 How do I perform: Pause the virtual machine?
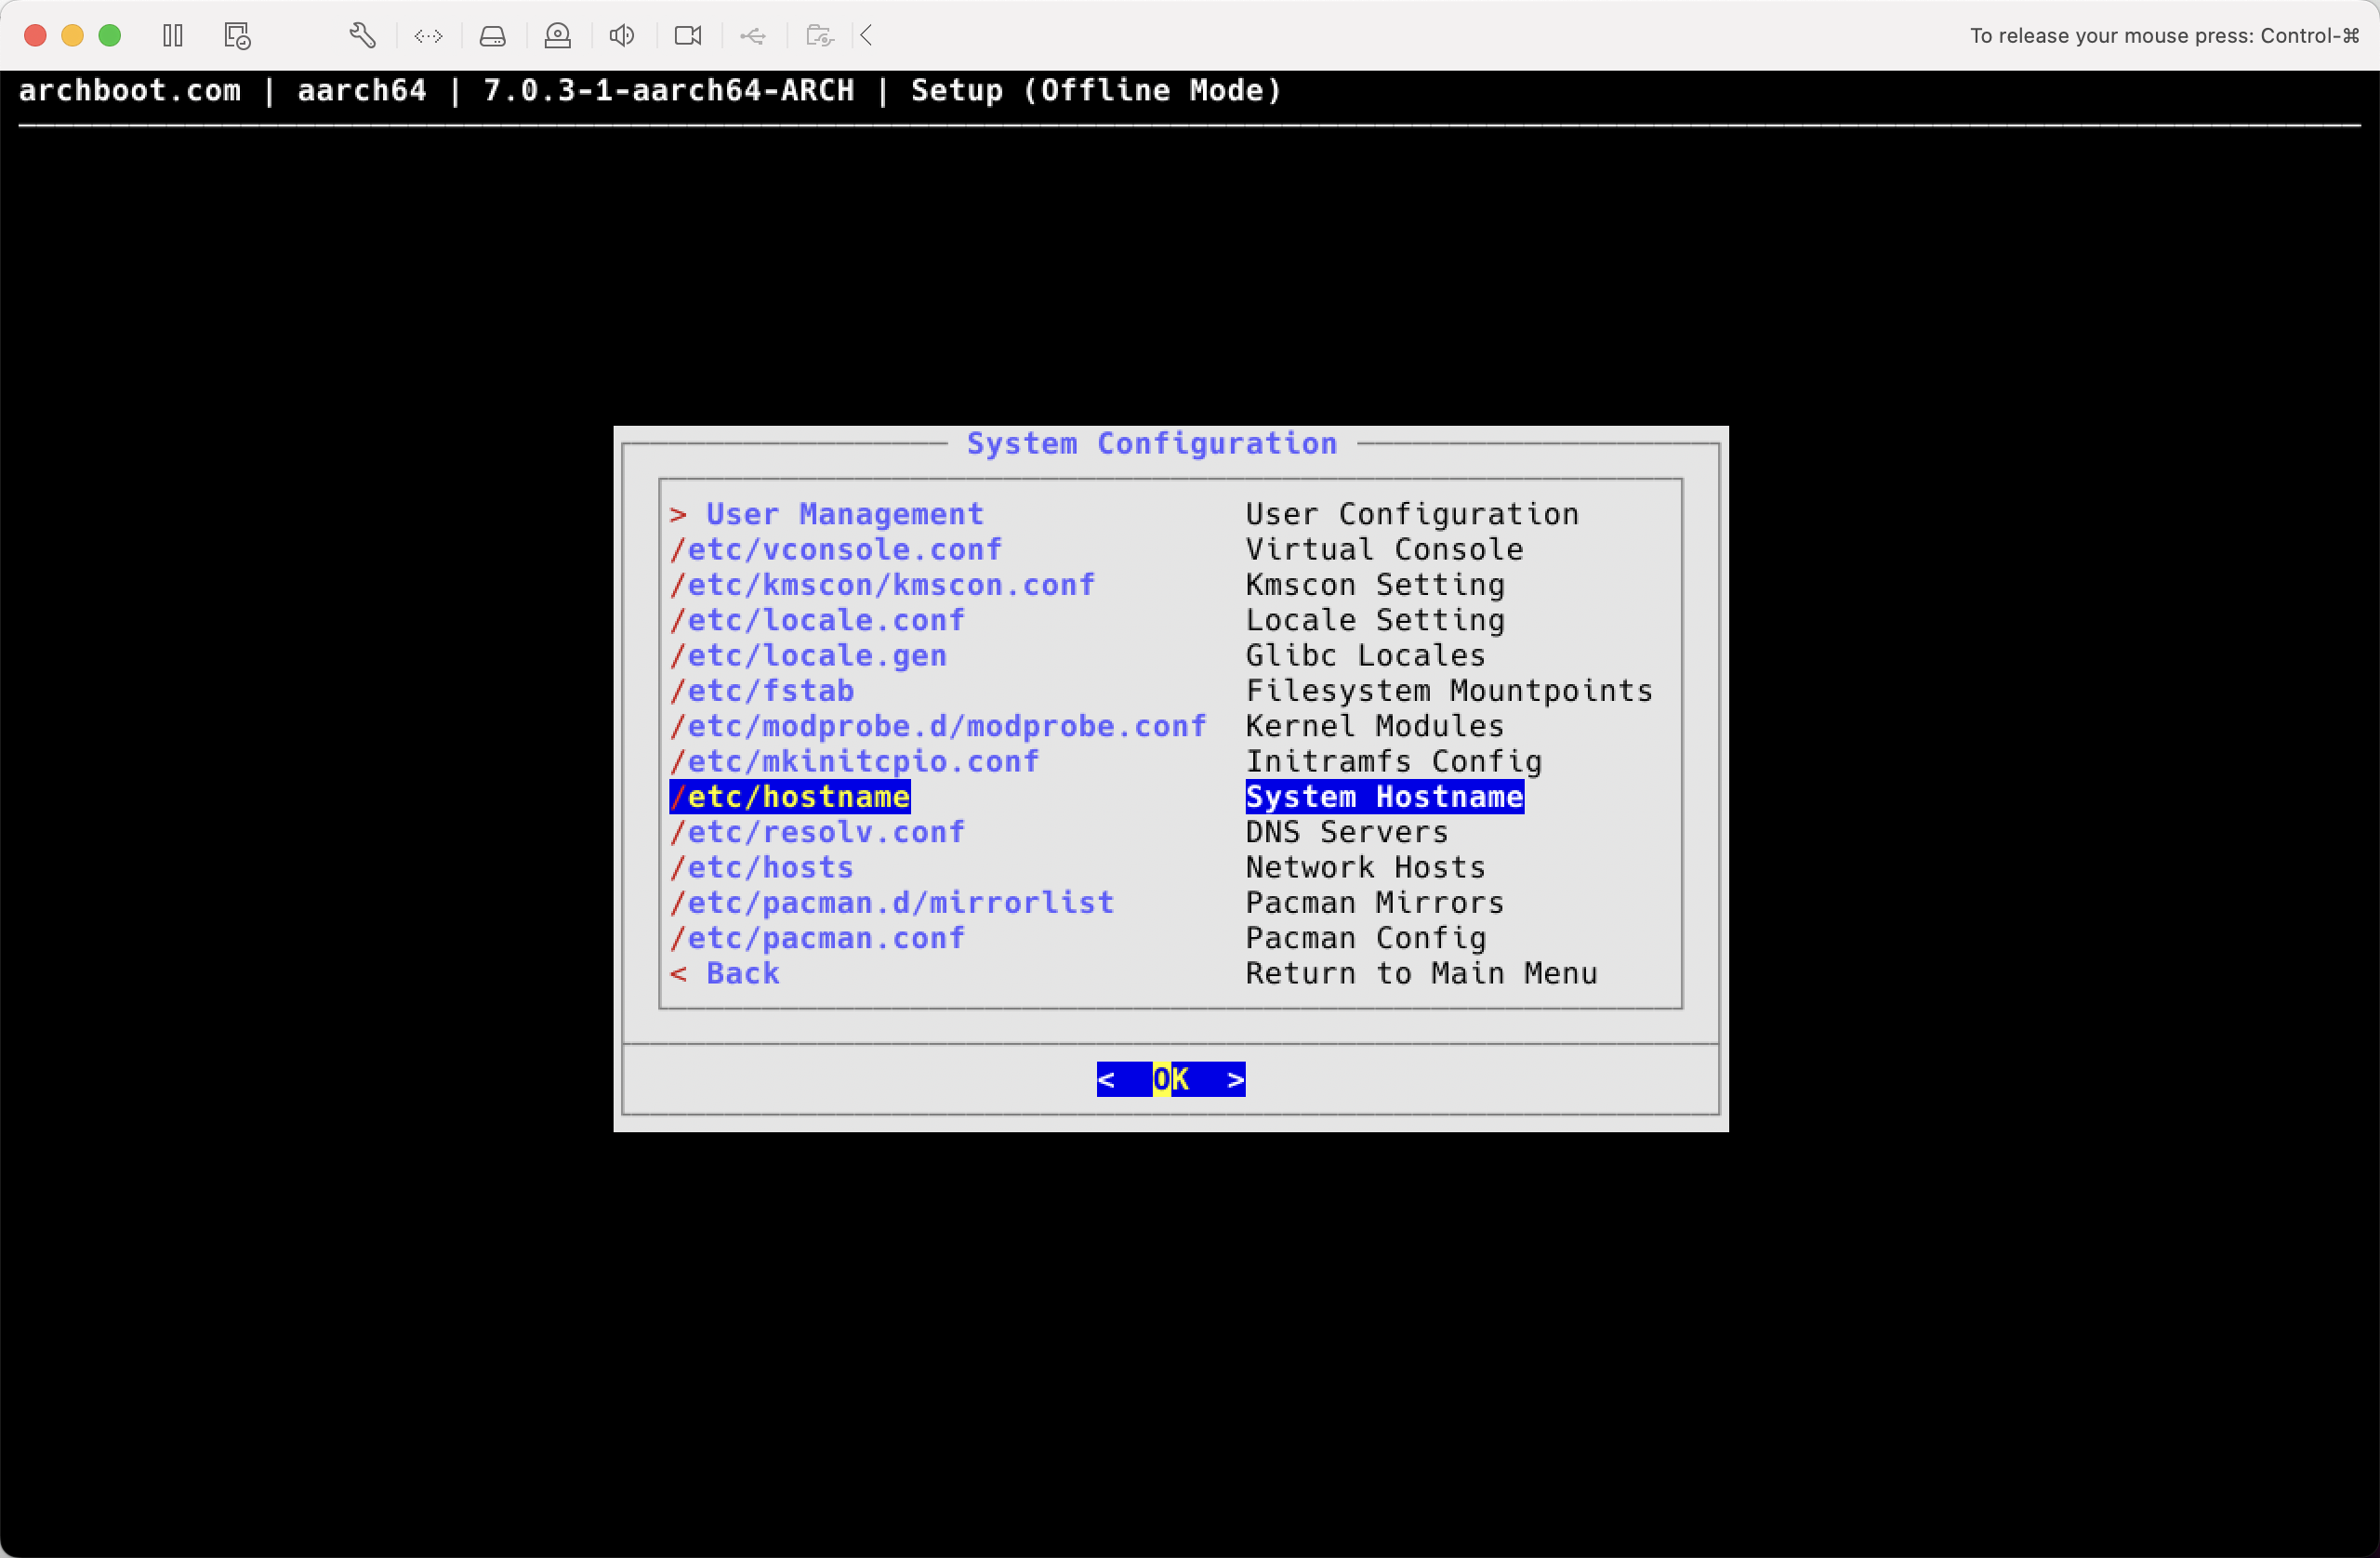coord(173,36)
